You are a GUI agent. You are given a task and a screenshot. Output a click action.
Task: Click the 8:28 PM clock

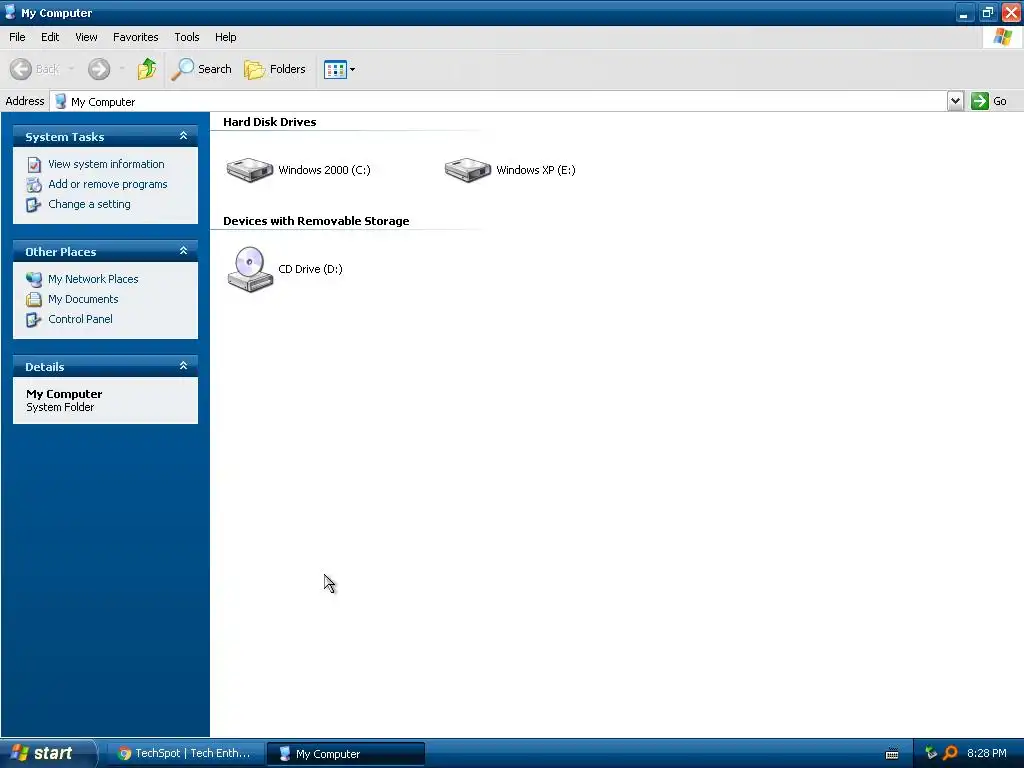[986, 754]
